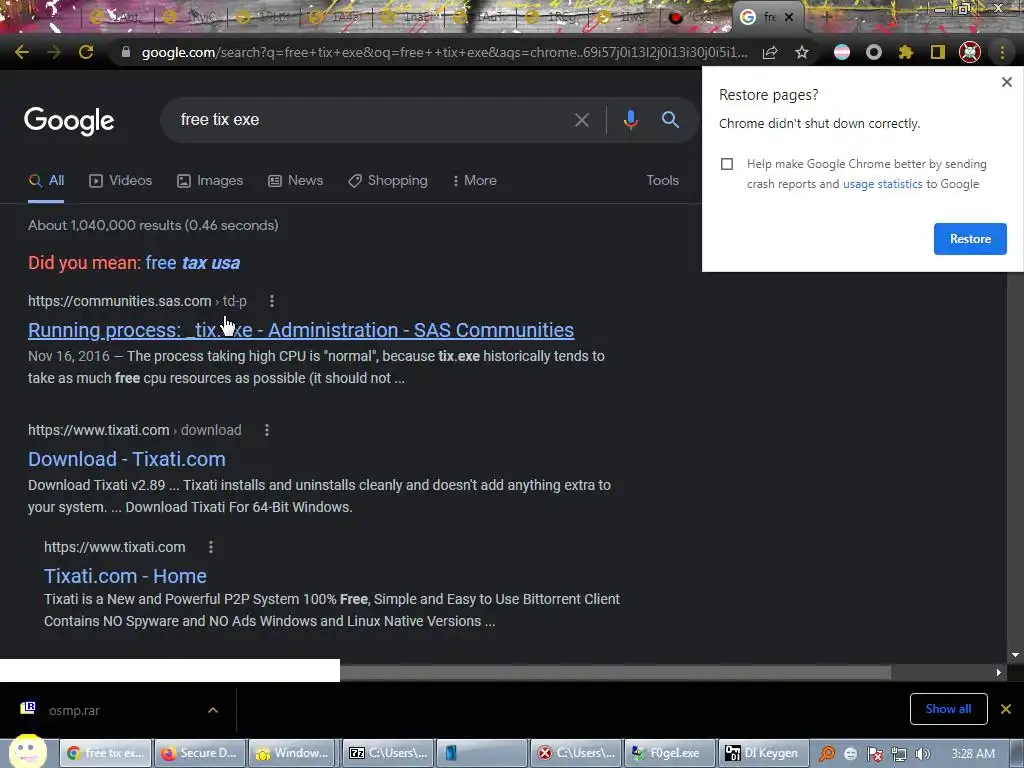Reload the Google search page
1024x768 pixels.
coord(86,52)
